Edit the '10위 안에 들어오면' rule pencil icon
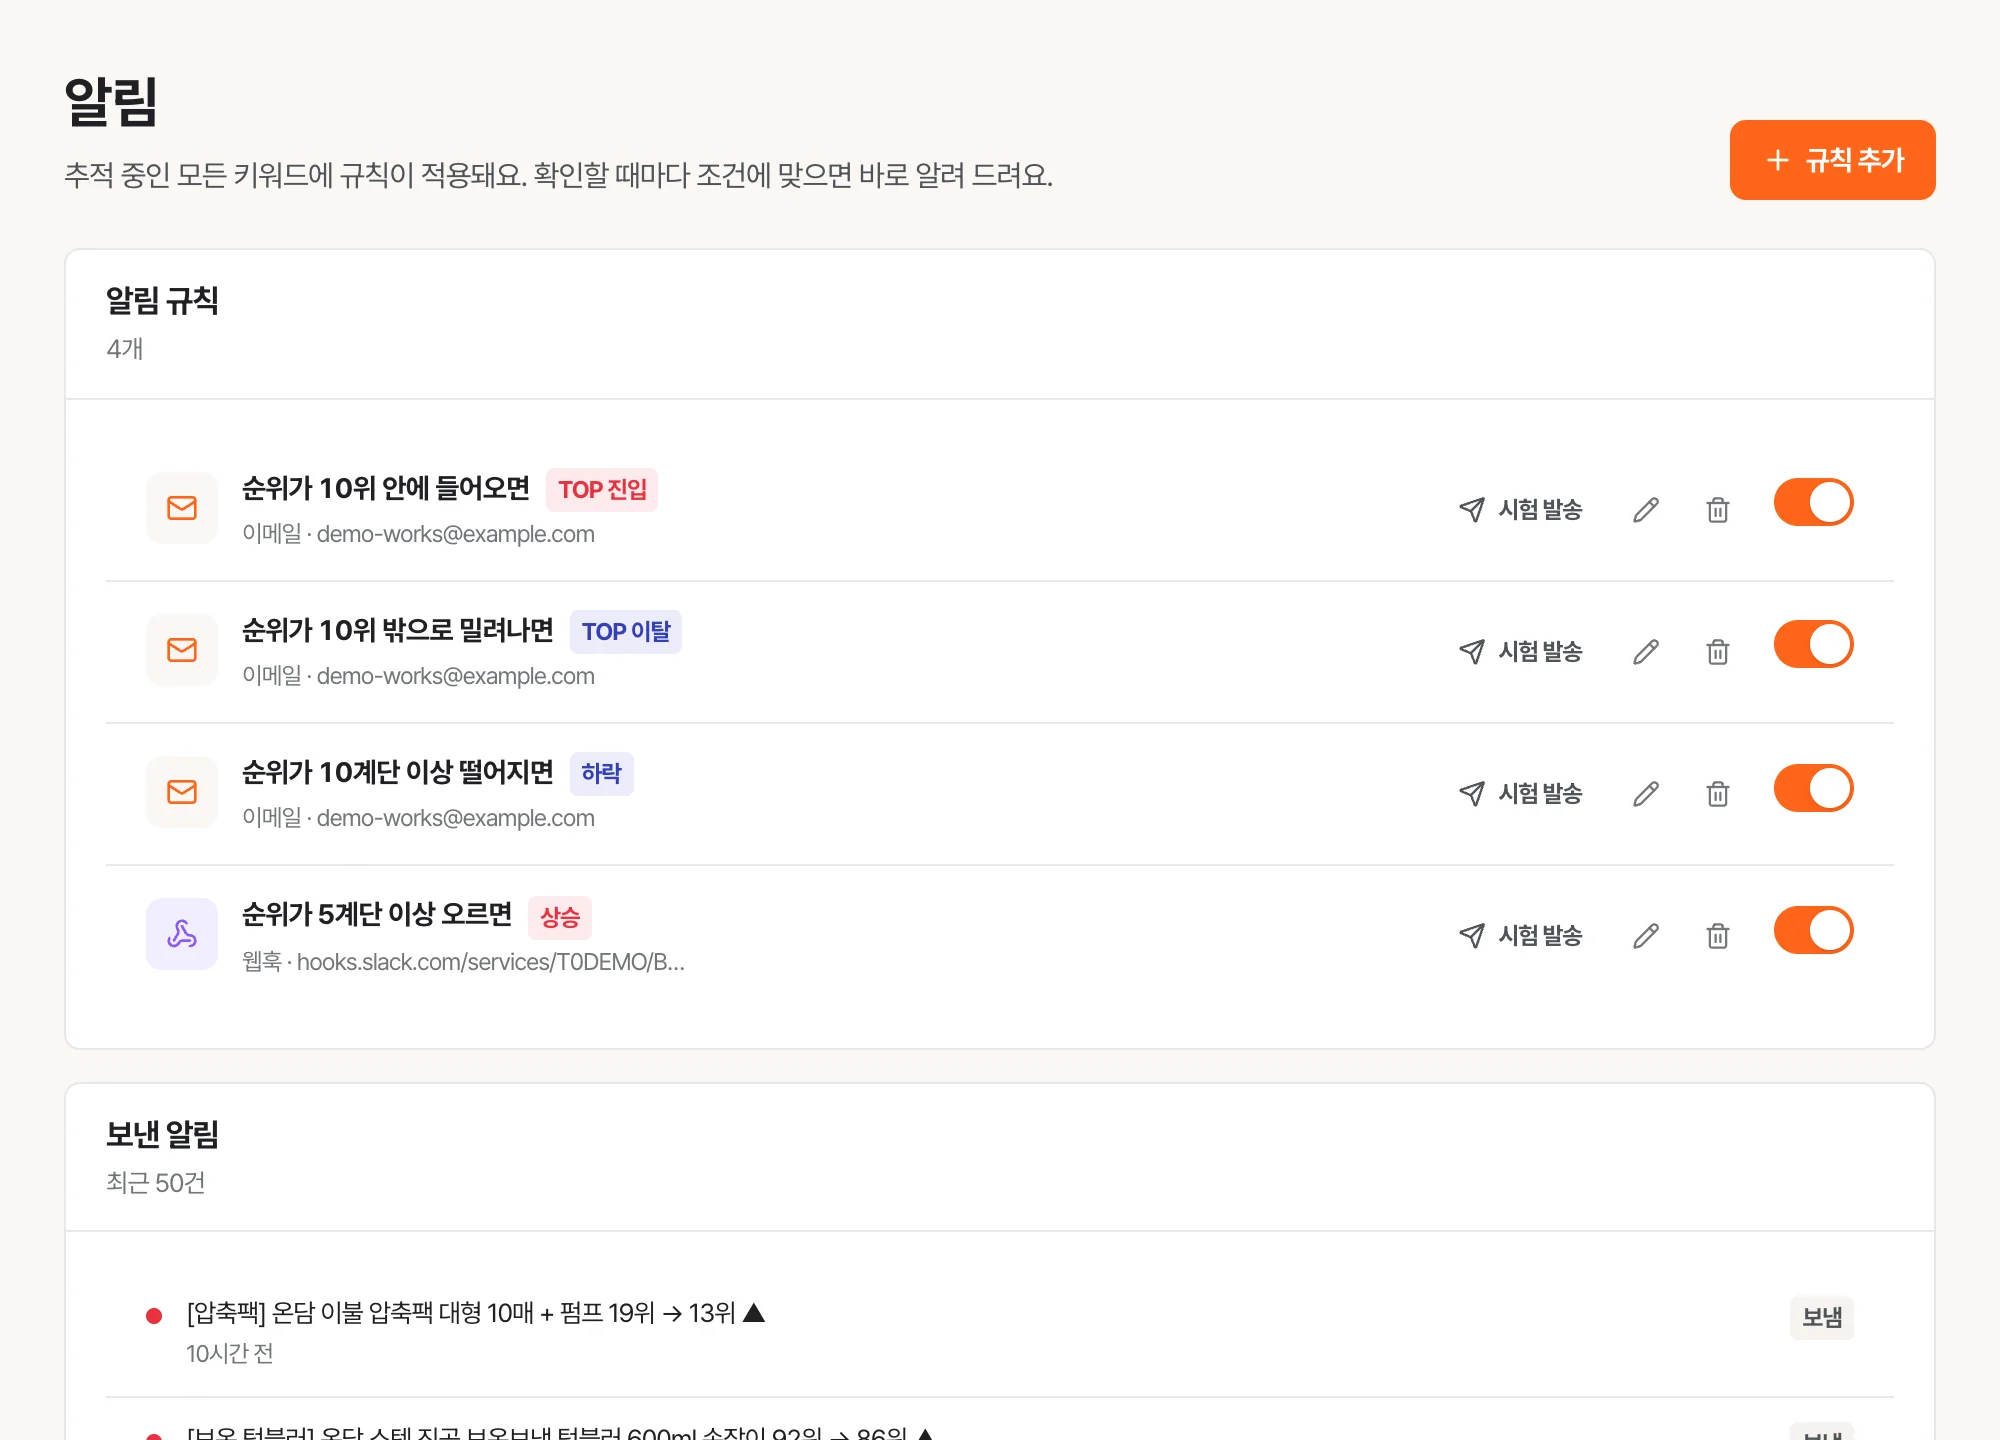Screen dimensions: 2000x1440 1646,510
